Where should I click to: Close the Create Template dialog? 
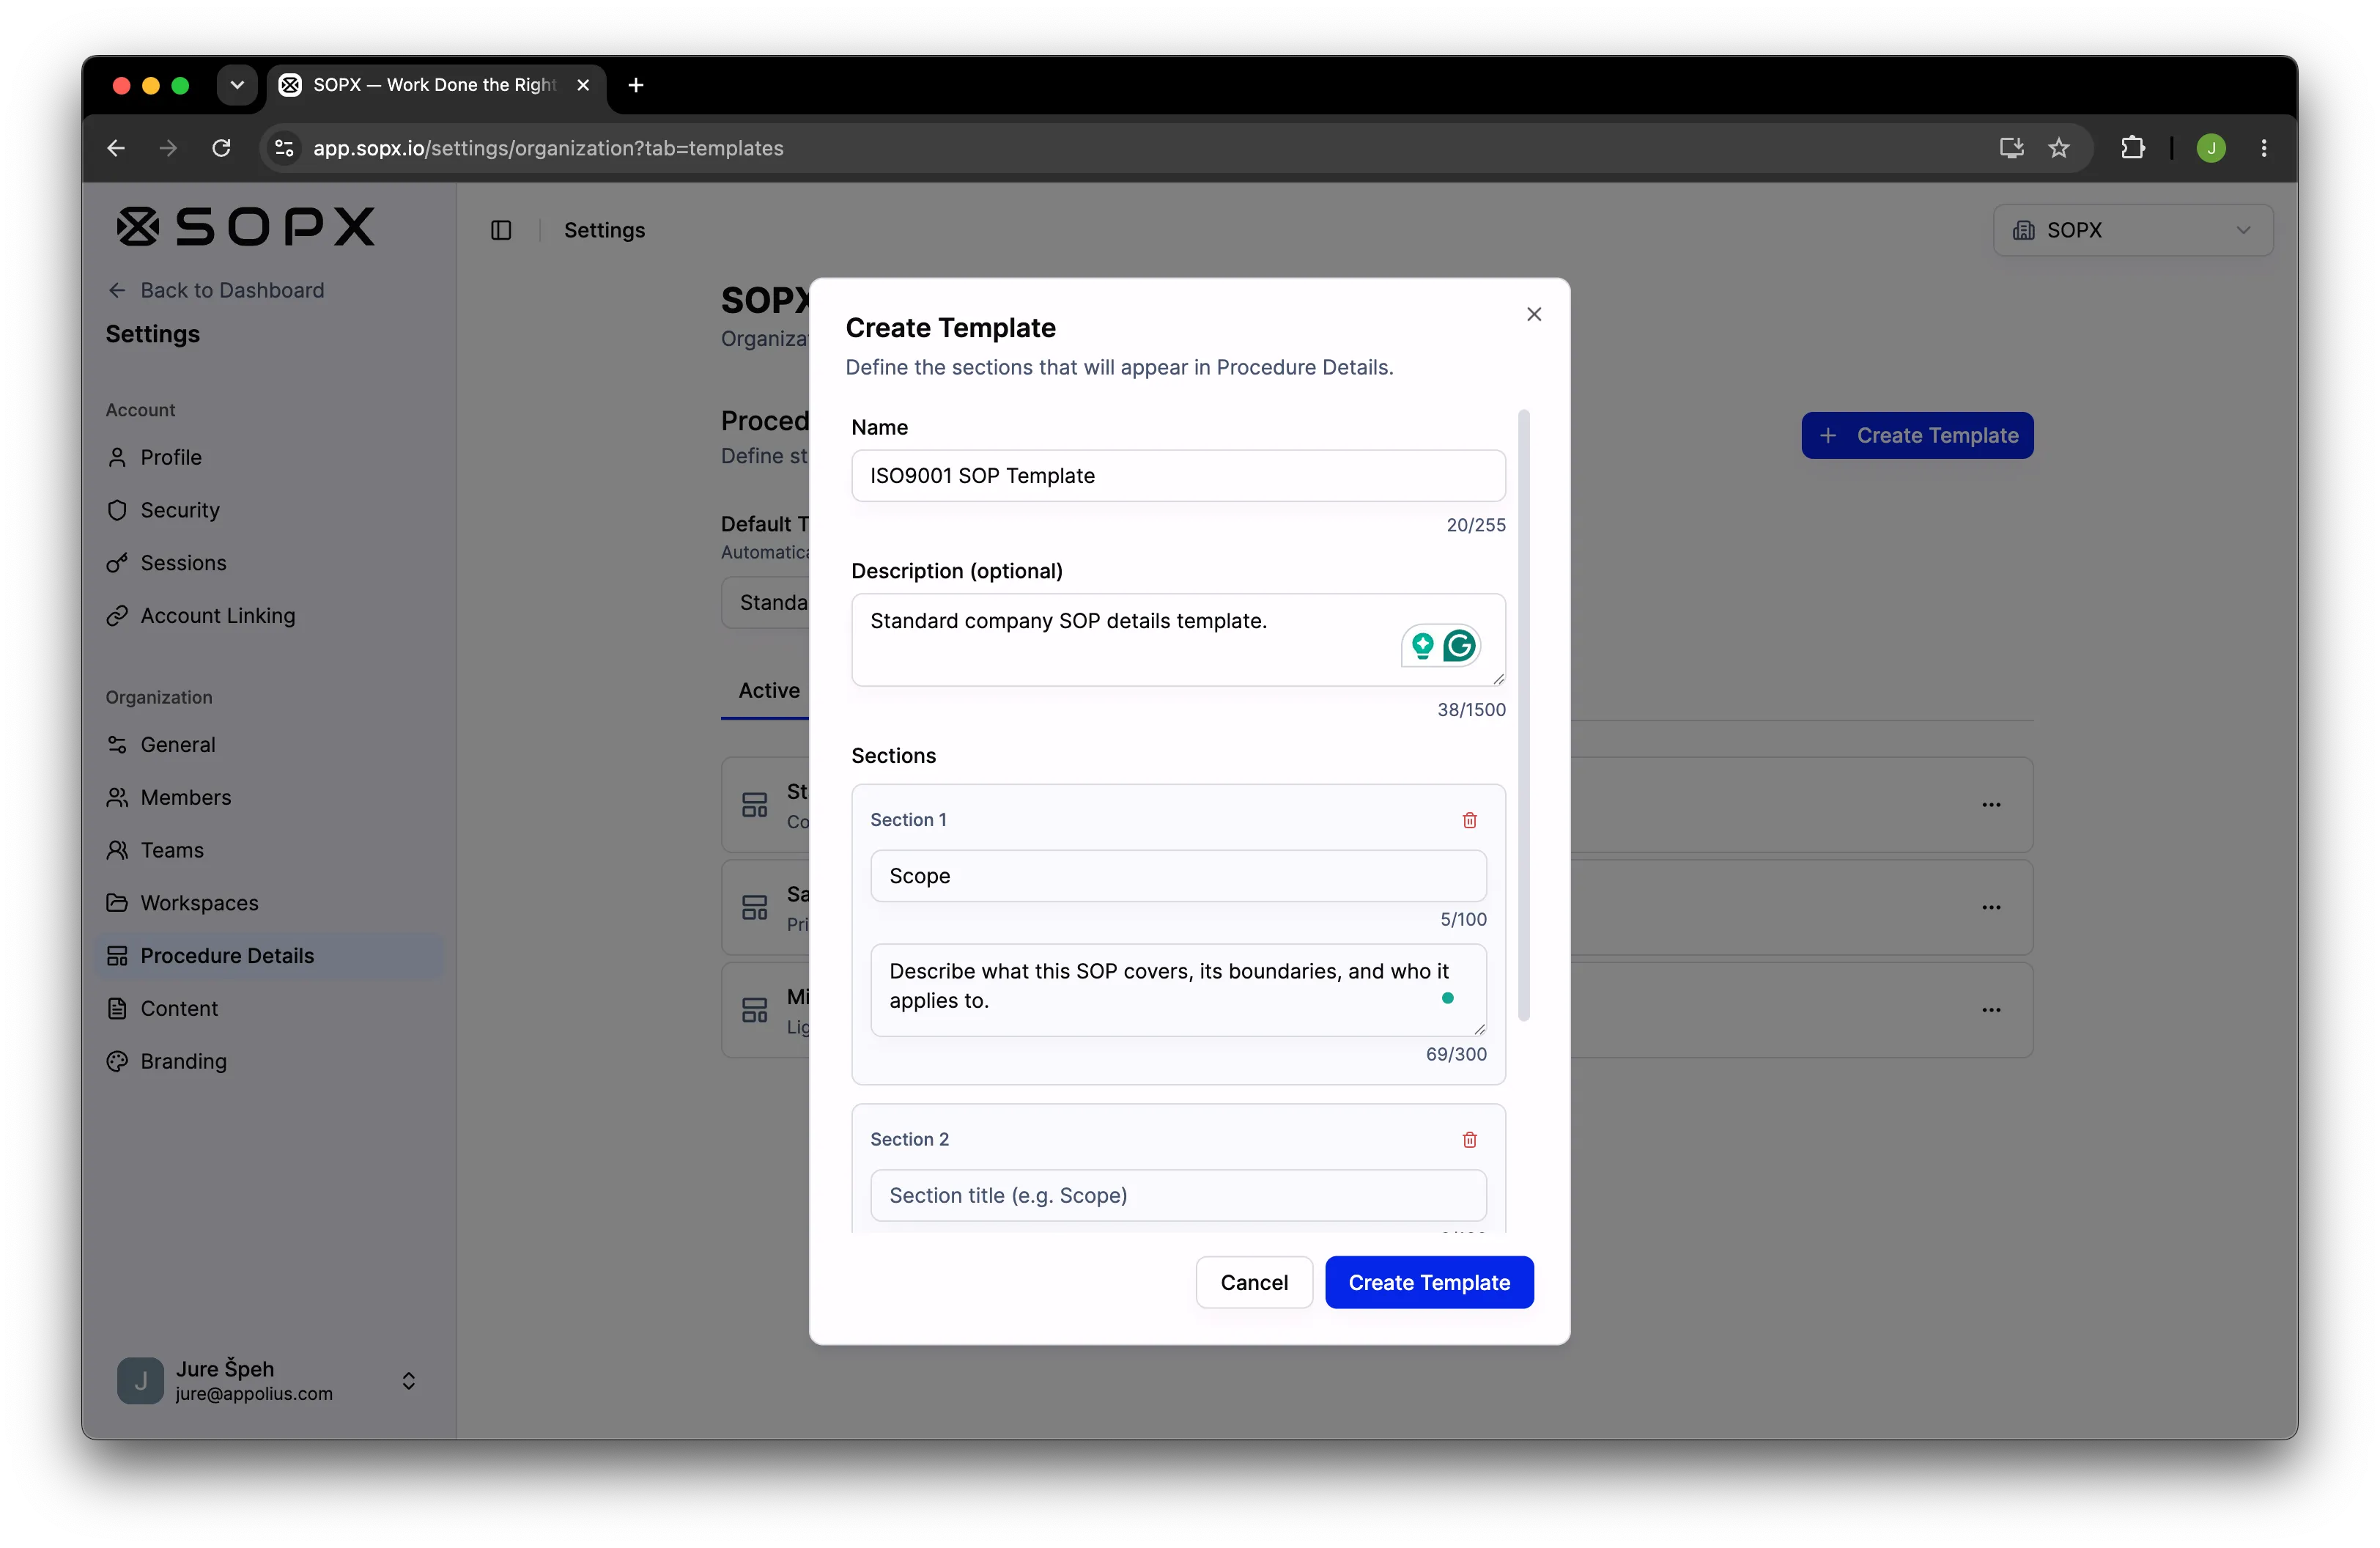pyautogui.click(x=1533, y=314)
